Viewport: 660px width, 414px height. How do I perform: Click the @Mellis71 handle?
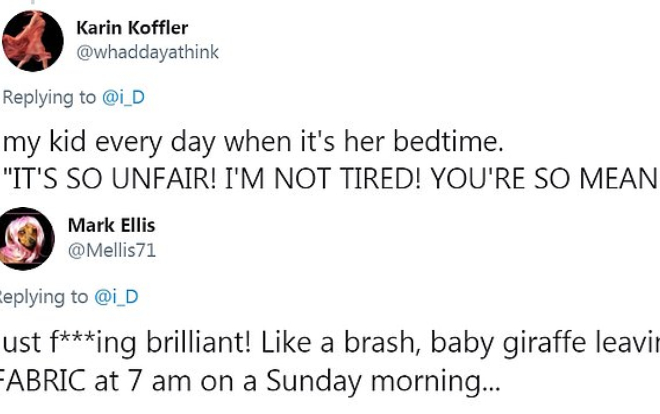[x=111, y=250]
